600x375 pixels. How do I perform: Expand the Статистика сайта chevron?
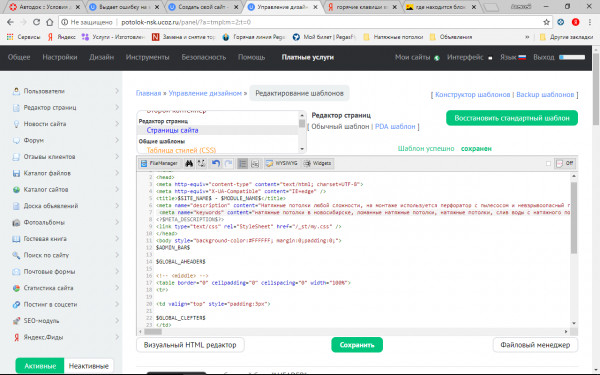point(117,288)
